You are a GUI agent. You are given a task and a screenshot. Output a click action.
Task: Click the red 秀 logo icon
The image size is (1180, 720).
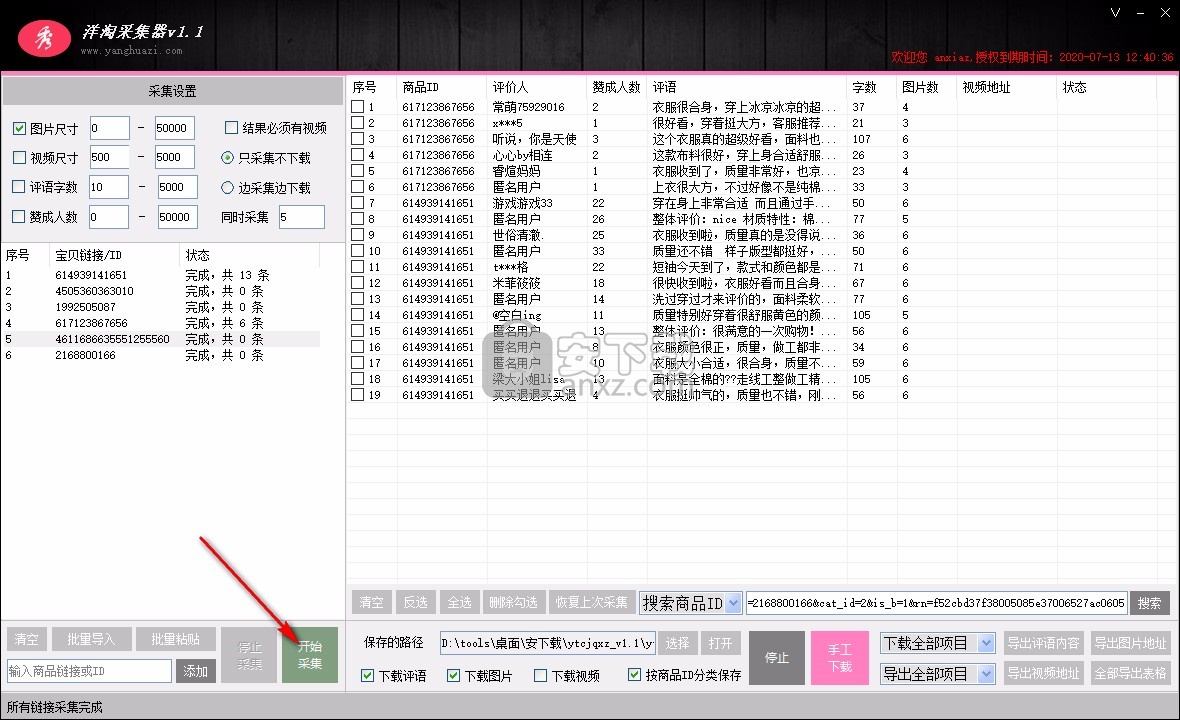[44, 37]
